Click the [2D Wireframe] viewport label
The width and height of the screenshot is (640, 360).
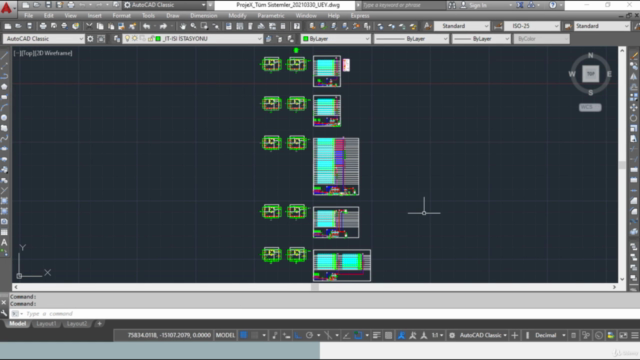coord(53,53)
